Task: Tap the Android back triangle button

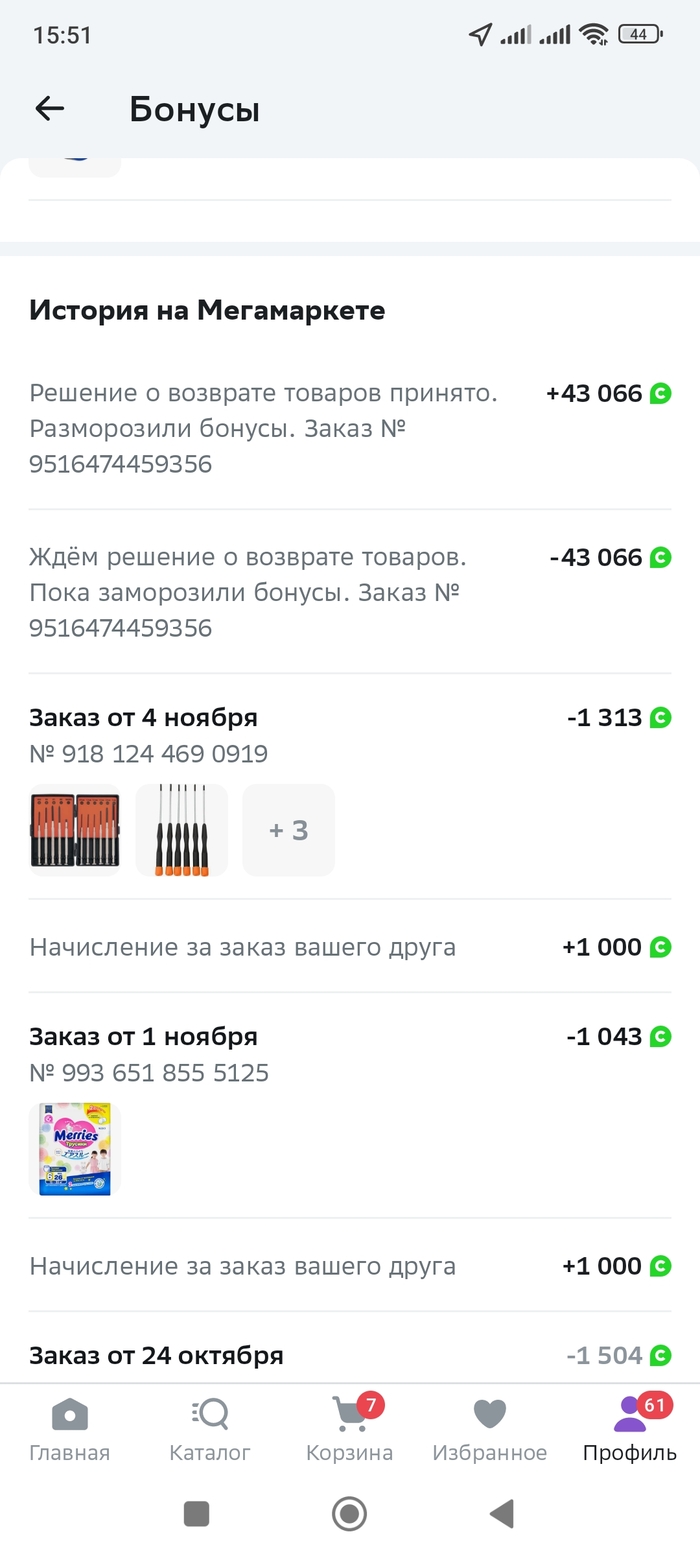Action: pos(502,1514)
